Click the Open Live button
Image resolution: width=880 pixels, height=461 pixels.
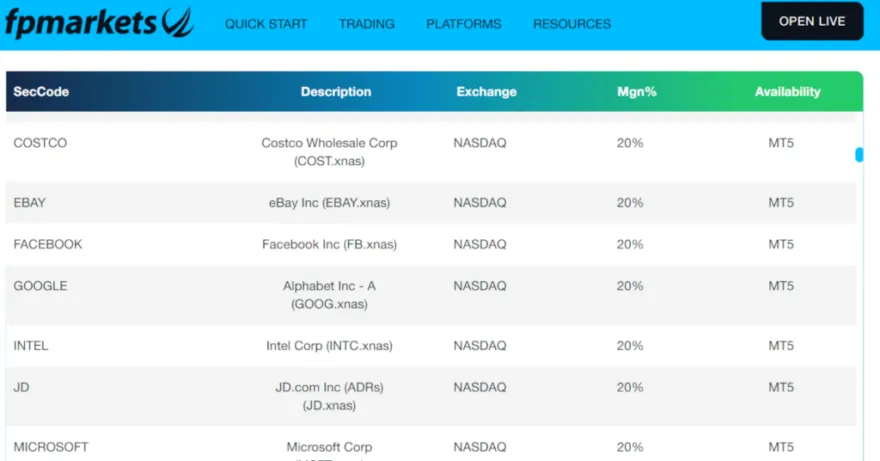tap(812, 21)
